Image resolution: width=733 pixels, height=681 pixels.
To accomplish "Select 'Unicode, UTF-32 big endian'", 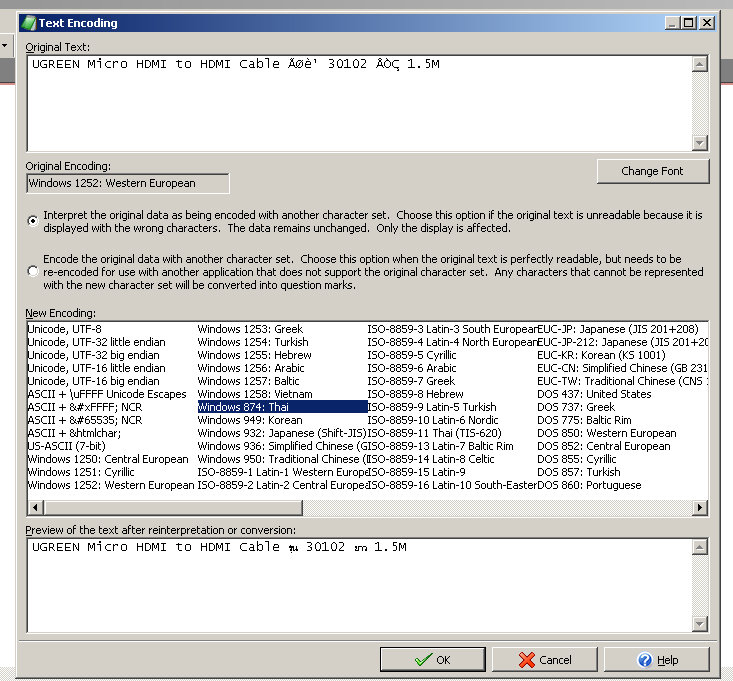I will (93, 355).
